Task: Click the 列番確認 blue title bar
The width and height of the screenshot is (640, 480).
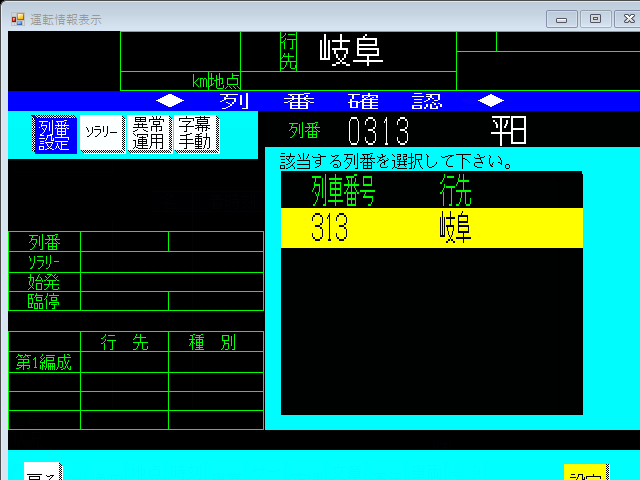Action: pos(324,101)
